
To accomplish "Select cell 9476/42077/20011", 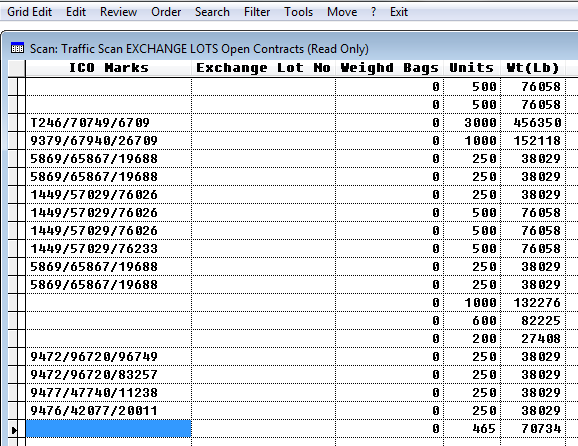I will click(109, 411).
